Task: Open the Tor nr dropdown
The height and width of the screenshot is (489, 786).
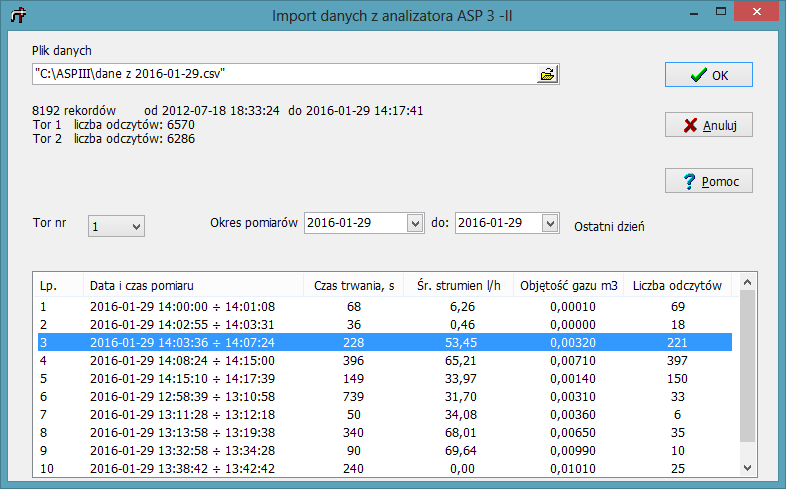Action: (116, 226)
